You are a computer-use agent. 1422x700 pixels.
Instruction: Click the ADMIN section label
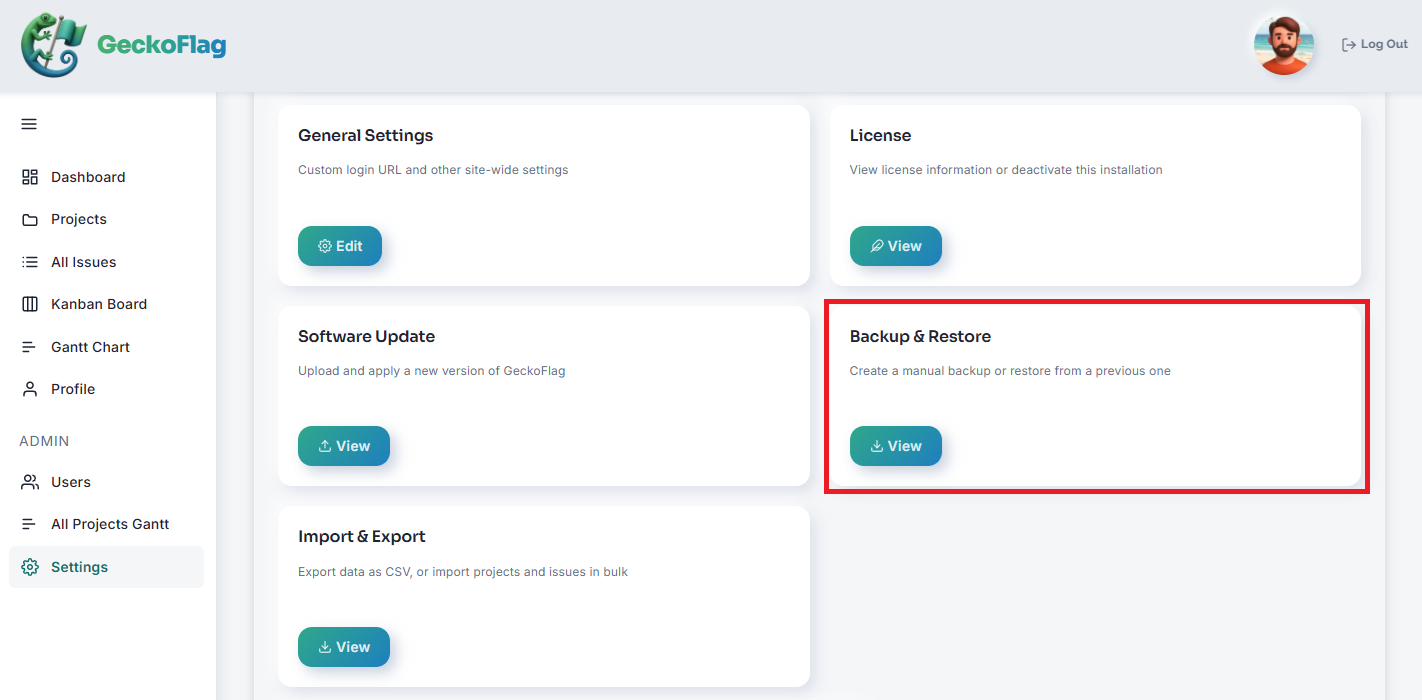tap(44, 441)
